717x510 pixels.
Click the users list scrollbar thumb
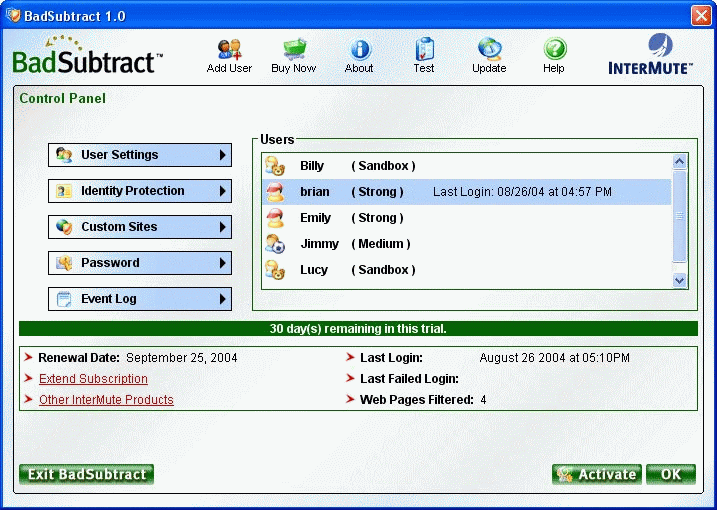tap(680, 216)
